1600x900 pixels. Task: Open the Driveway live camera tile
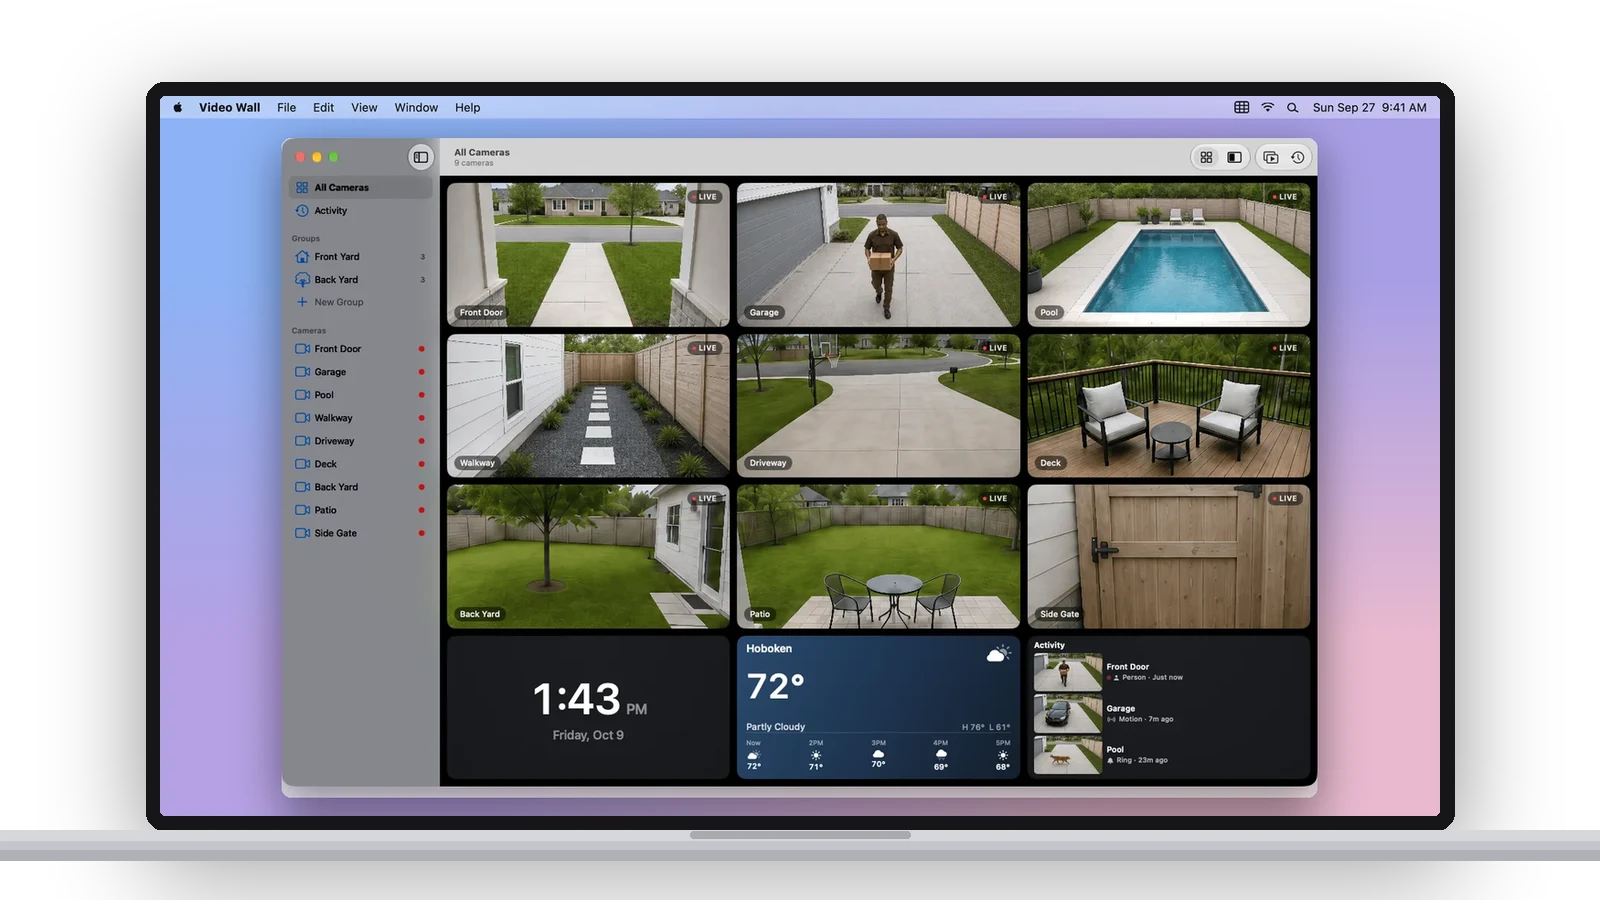tap(878, 406)
